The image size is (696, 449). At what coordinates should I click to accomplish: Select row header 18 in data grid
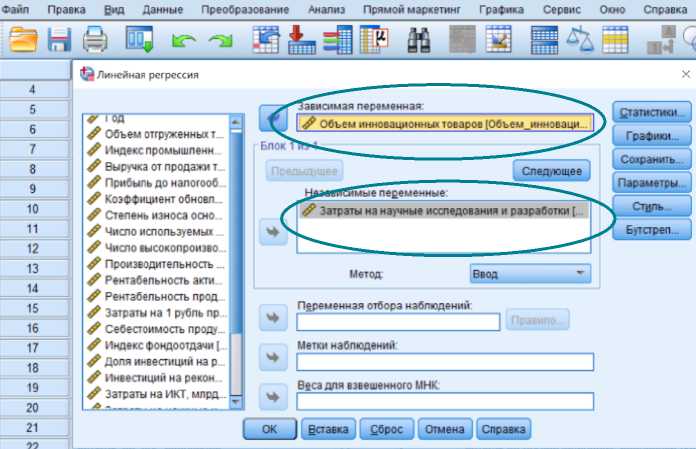33,368
